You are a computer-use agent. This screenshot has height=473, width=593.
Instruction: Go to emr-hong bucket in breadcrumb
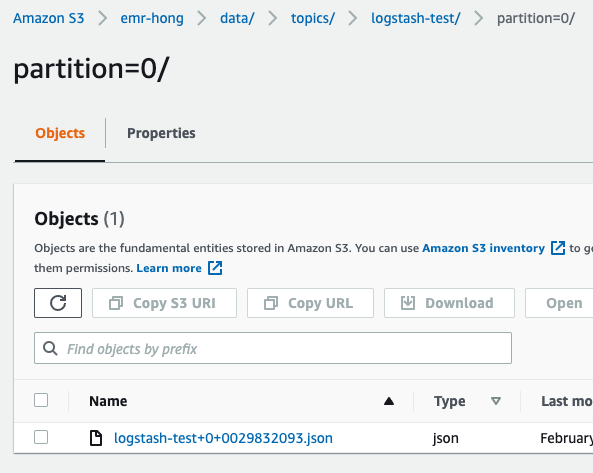click(152, 18)
